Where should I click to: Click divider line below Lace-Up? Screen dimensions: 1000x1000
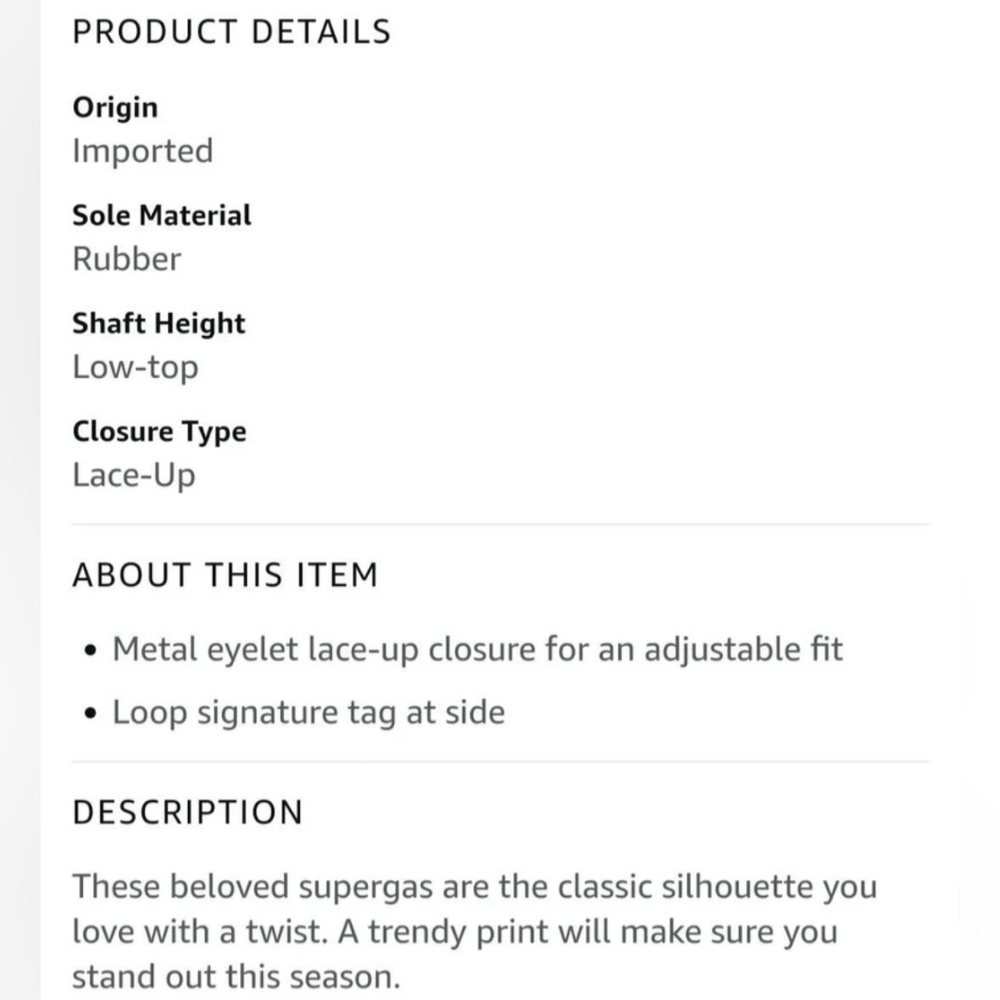point(501,524)
